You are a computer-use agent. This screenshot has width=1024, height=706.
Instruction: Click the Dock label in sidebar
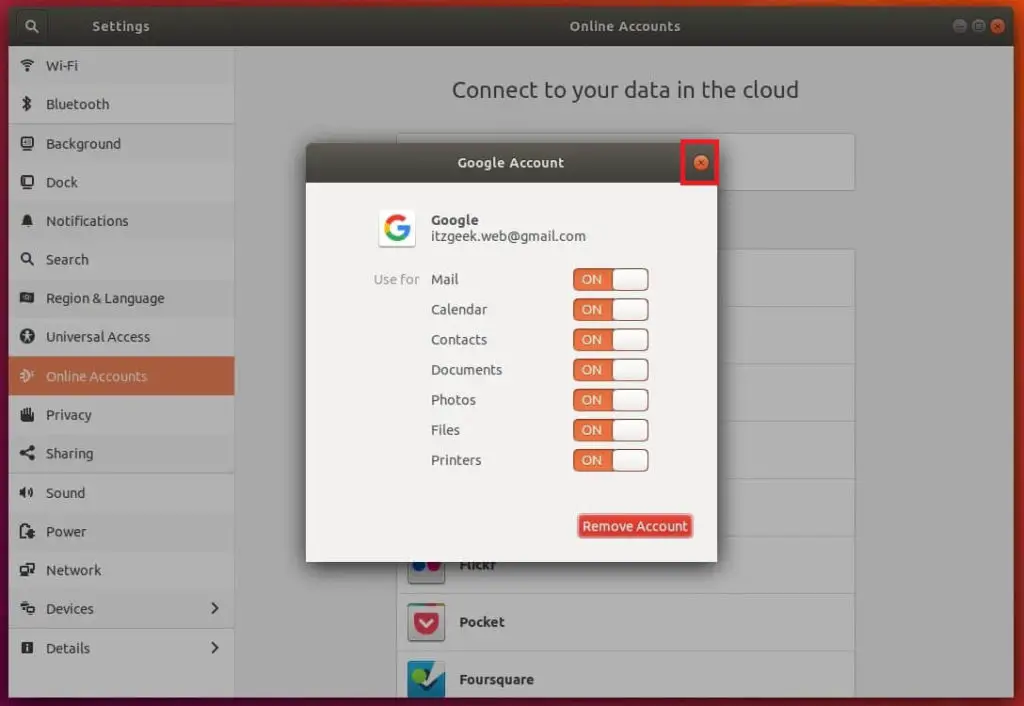[x=62, y=182]
